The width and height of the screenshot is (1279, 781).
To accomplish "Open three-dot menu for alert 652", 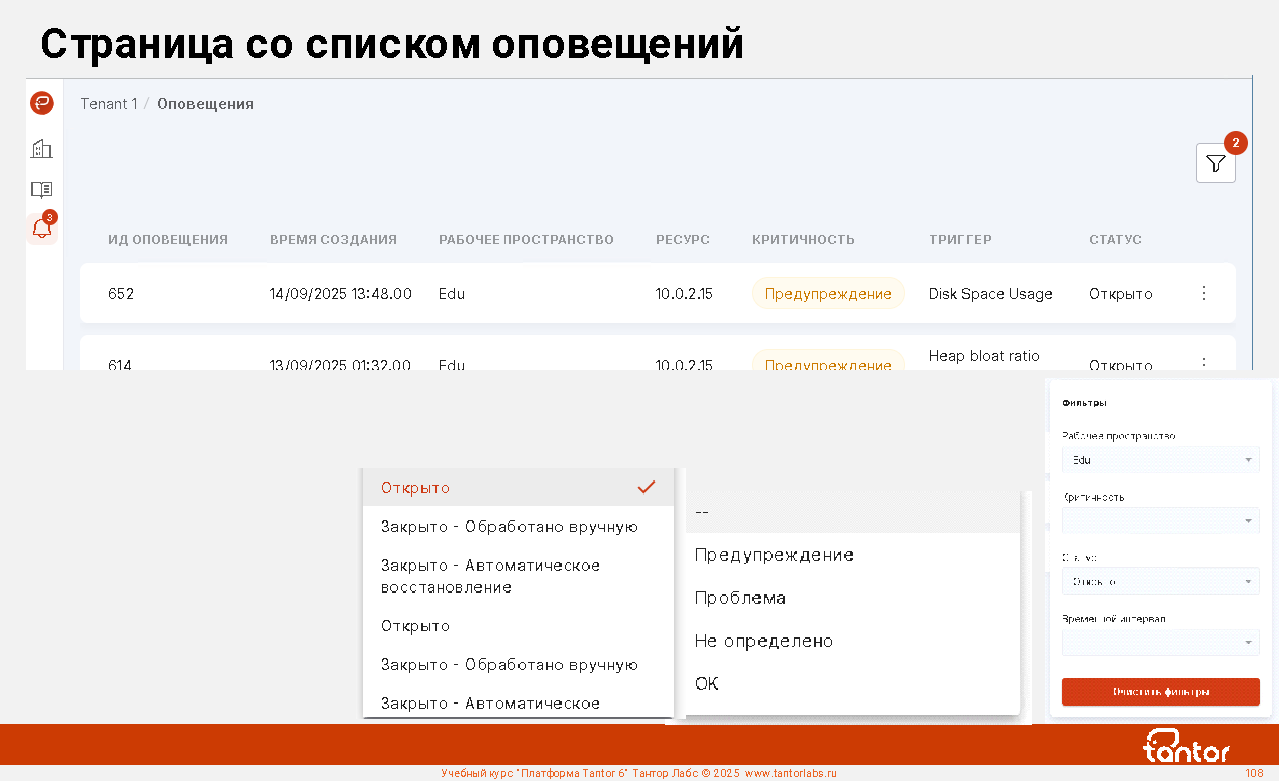I will tap(1204, 293).
